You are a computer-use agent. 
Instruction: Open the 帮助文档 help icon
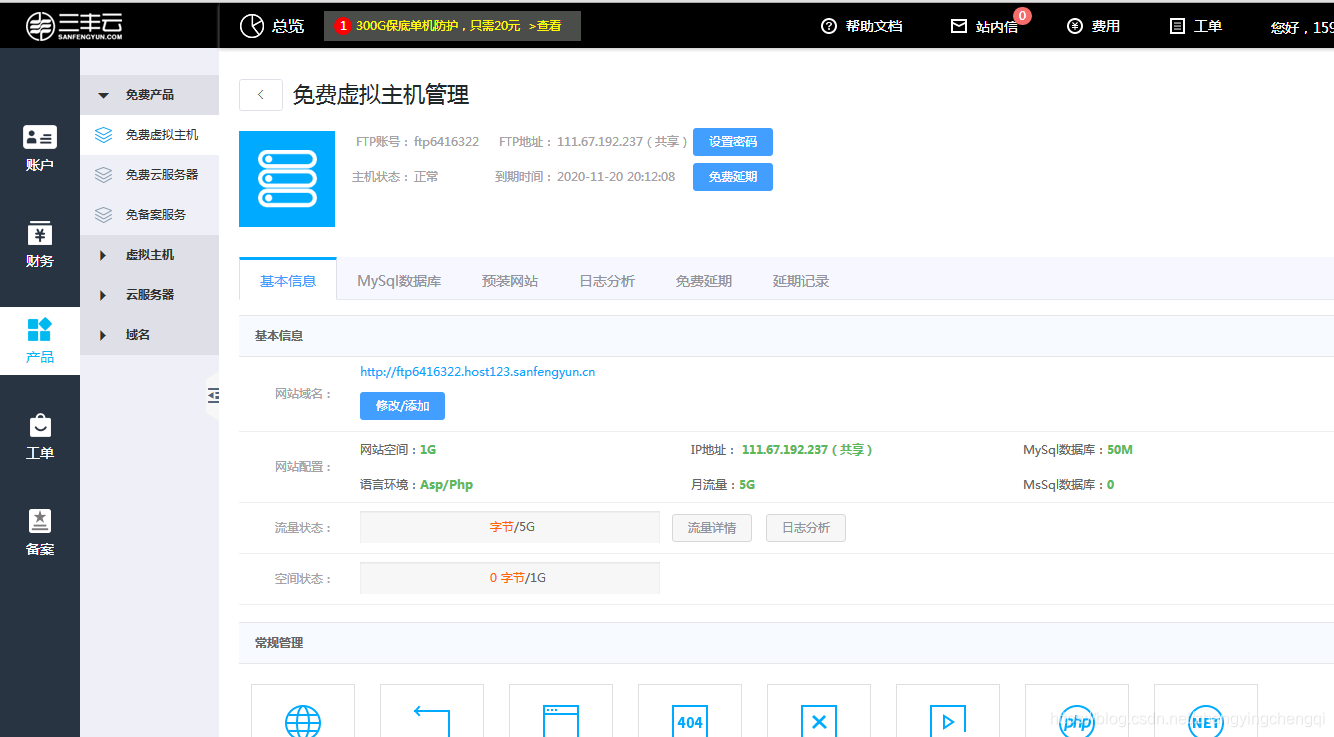828,26
